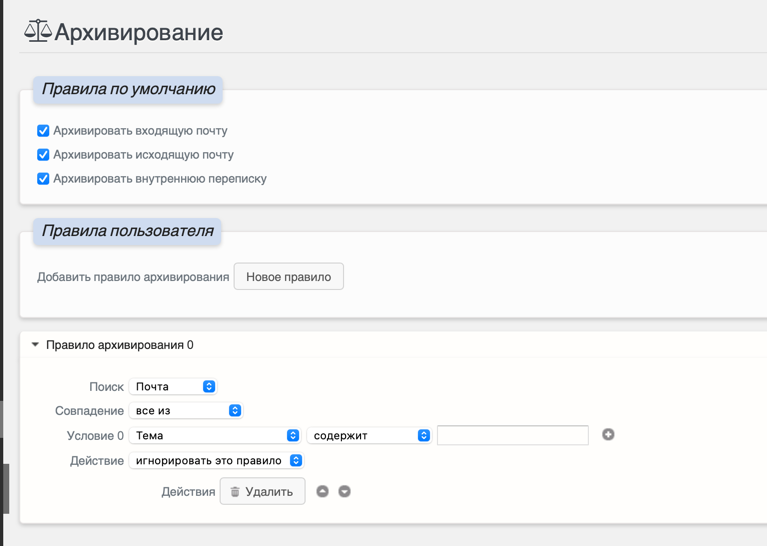Add condition with the plus icon

(608, 435)
